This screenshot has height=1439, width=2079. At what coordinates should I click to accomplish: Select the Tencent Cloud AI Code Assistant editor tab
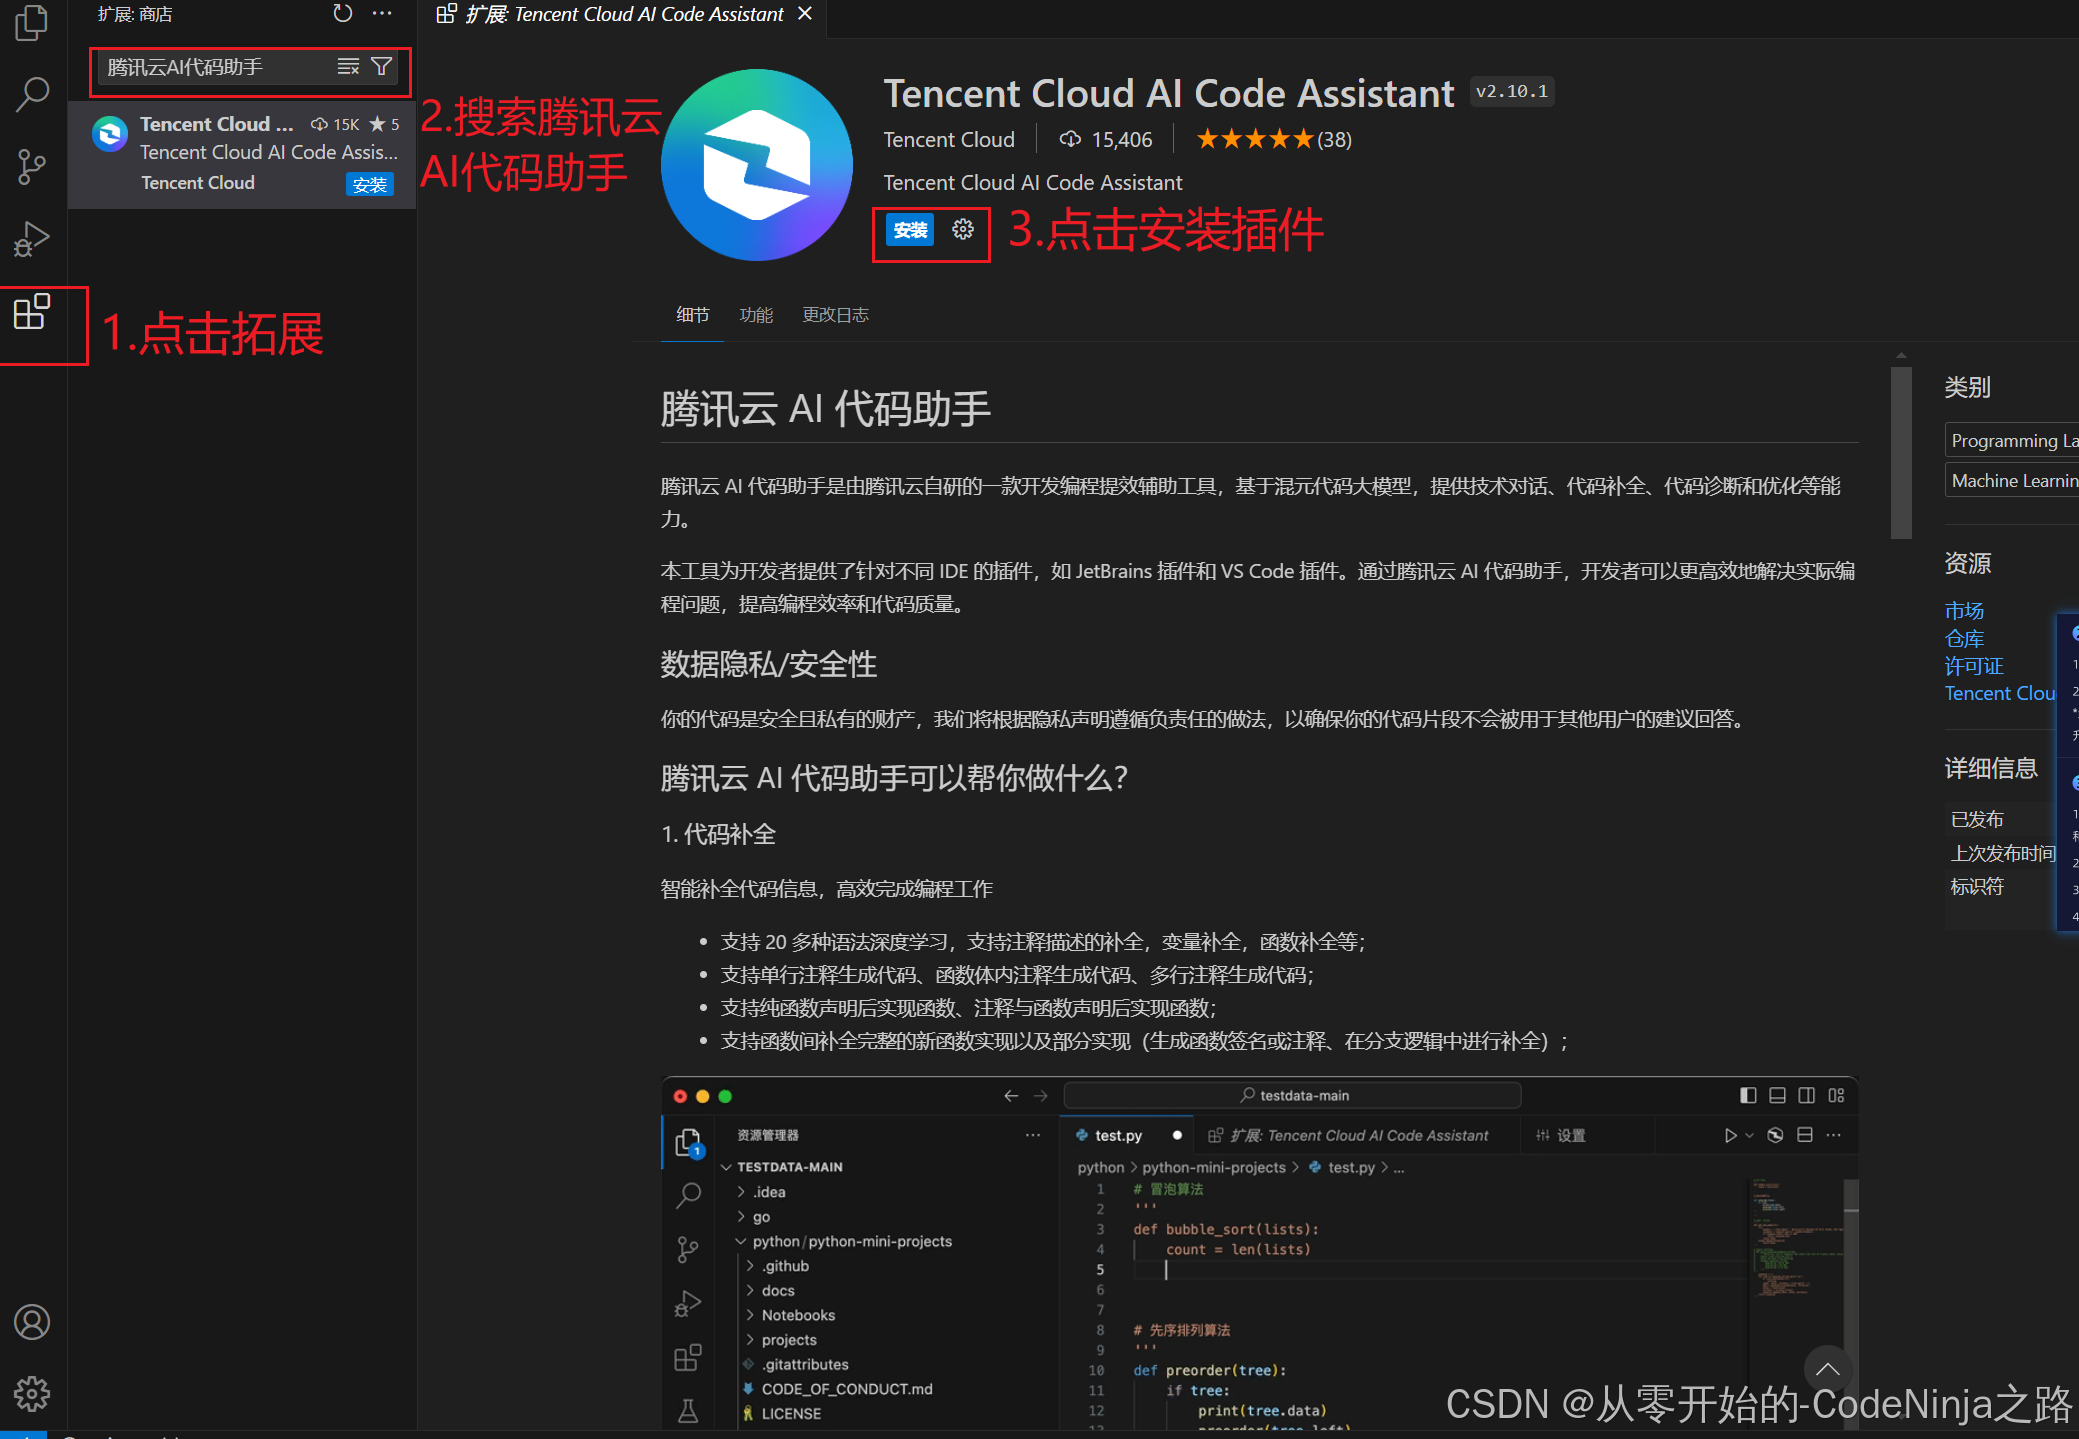(623, 14)
